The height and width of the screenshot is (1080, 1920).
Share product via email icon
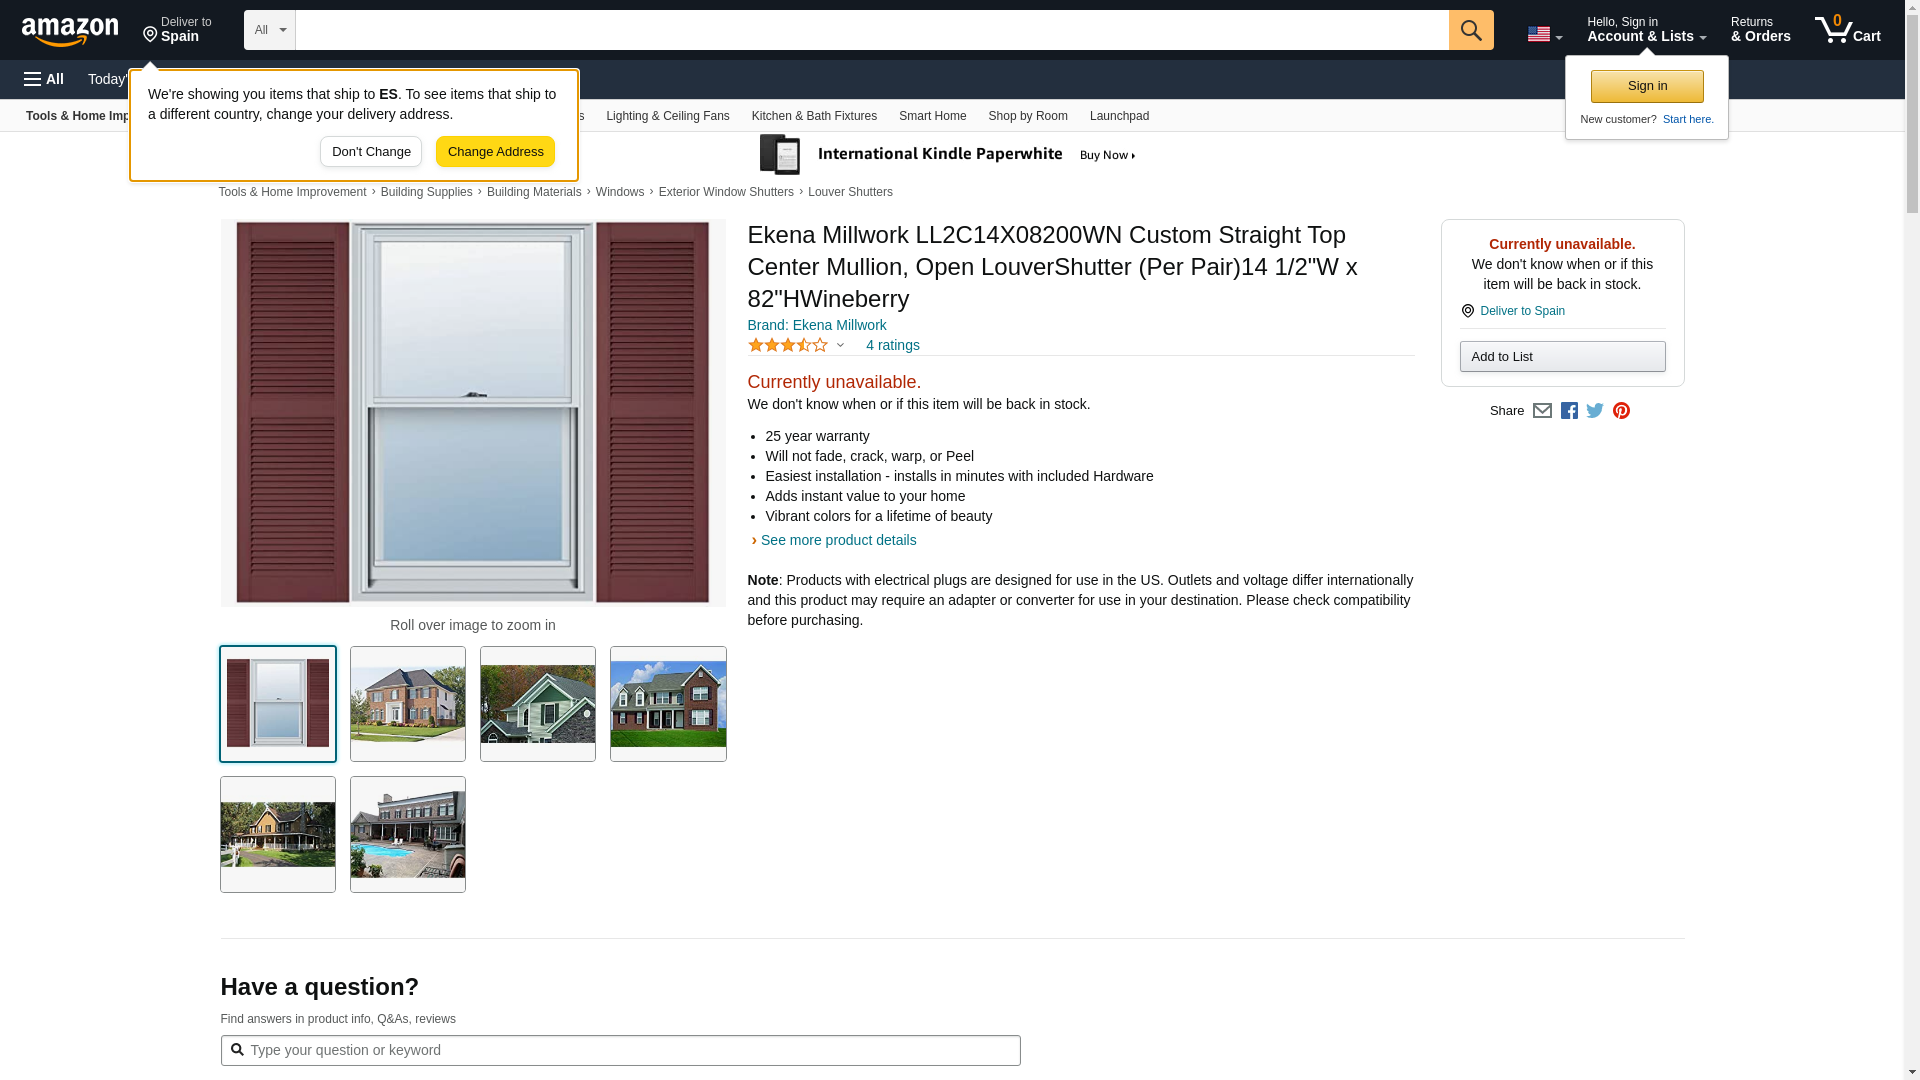coord(1542,411)
